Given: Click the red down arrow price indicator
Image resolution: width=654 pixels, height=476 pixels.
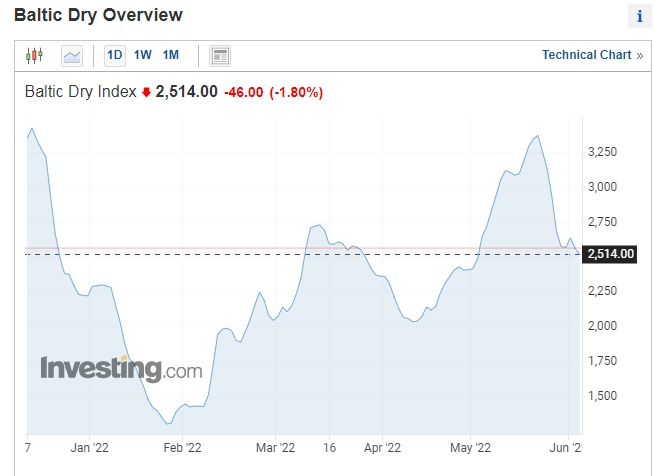Looking at the screenshot, I should tap(146, 93).
